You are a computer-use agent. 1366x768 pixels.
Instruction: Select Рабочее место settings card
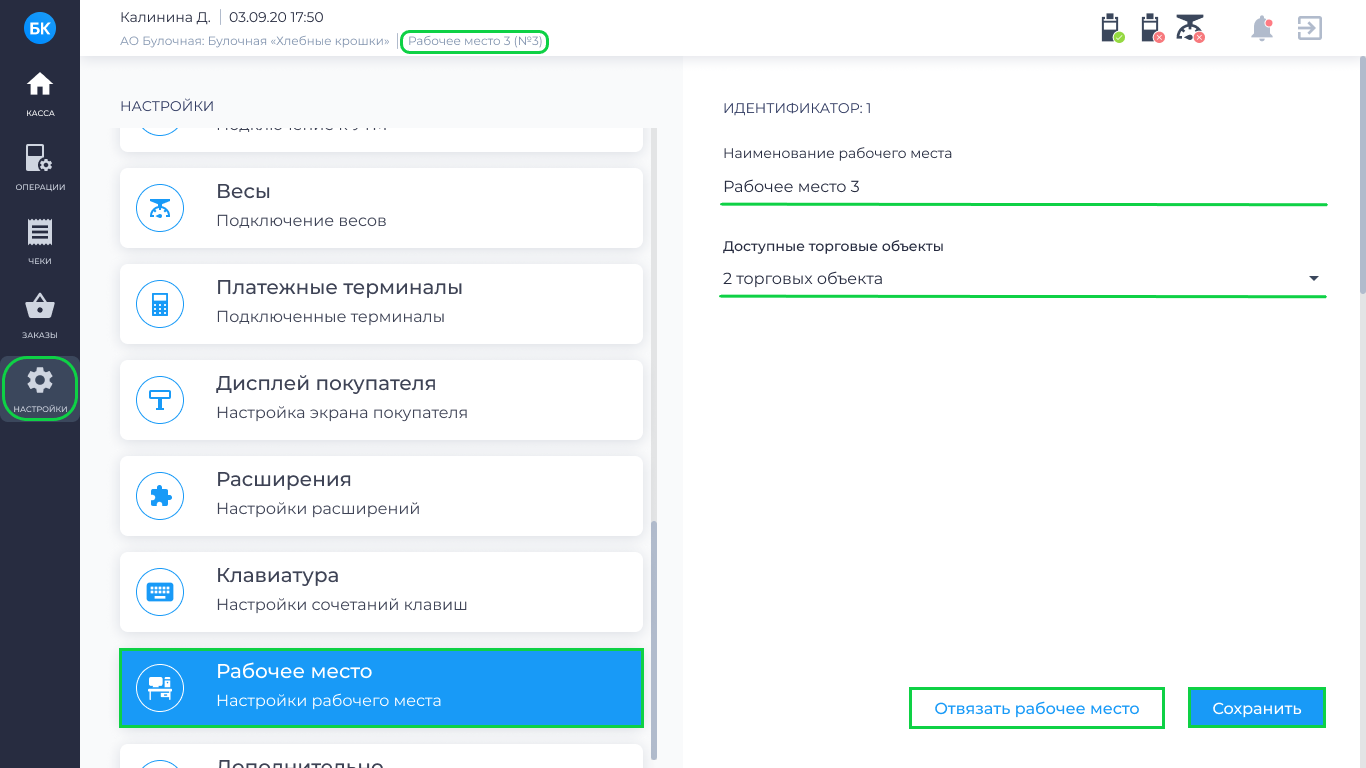click(x=381, y=688)
